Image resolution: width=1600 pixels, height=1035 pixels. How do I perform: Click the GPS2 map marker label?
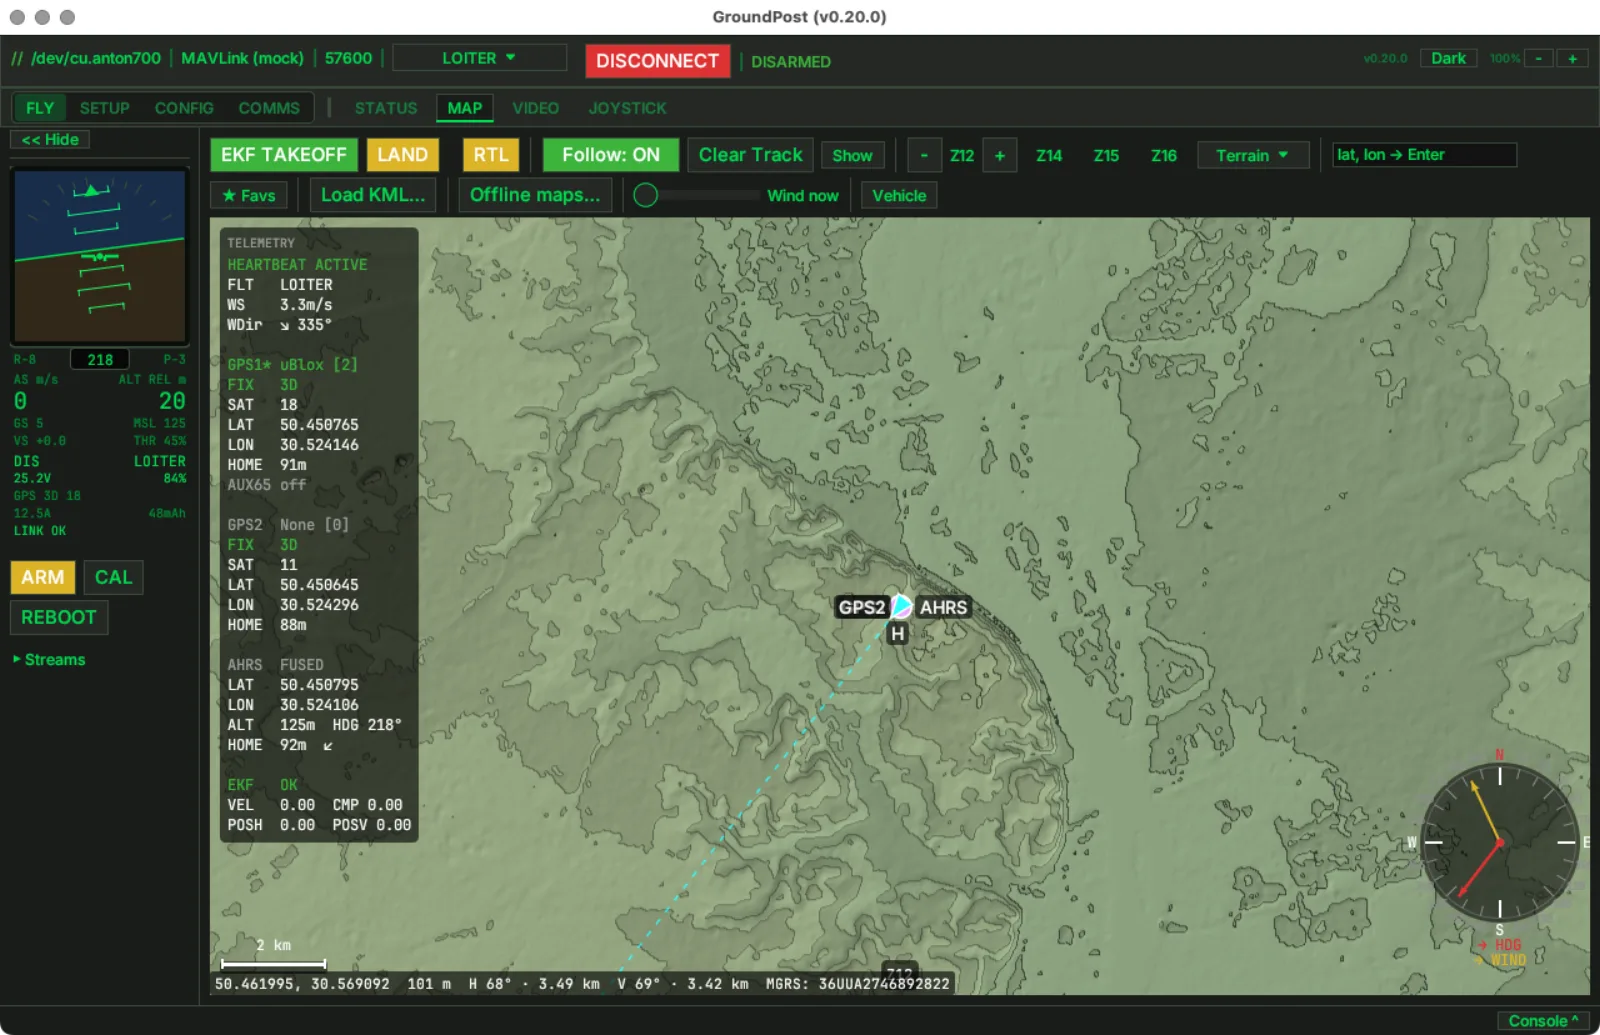(861, 607)
